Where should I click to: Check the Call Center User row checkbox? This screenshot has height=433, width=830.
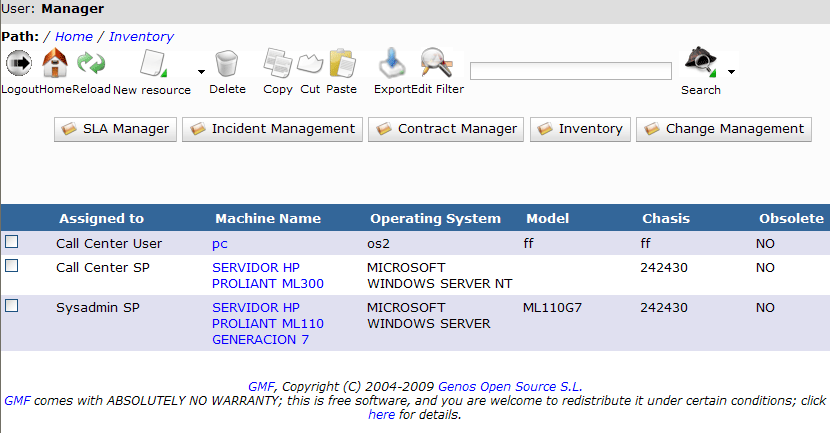point(12,242)
